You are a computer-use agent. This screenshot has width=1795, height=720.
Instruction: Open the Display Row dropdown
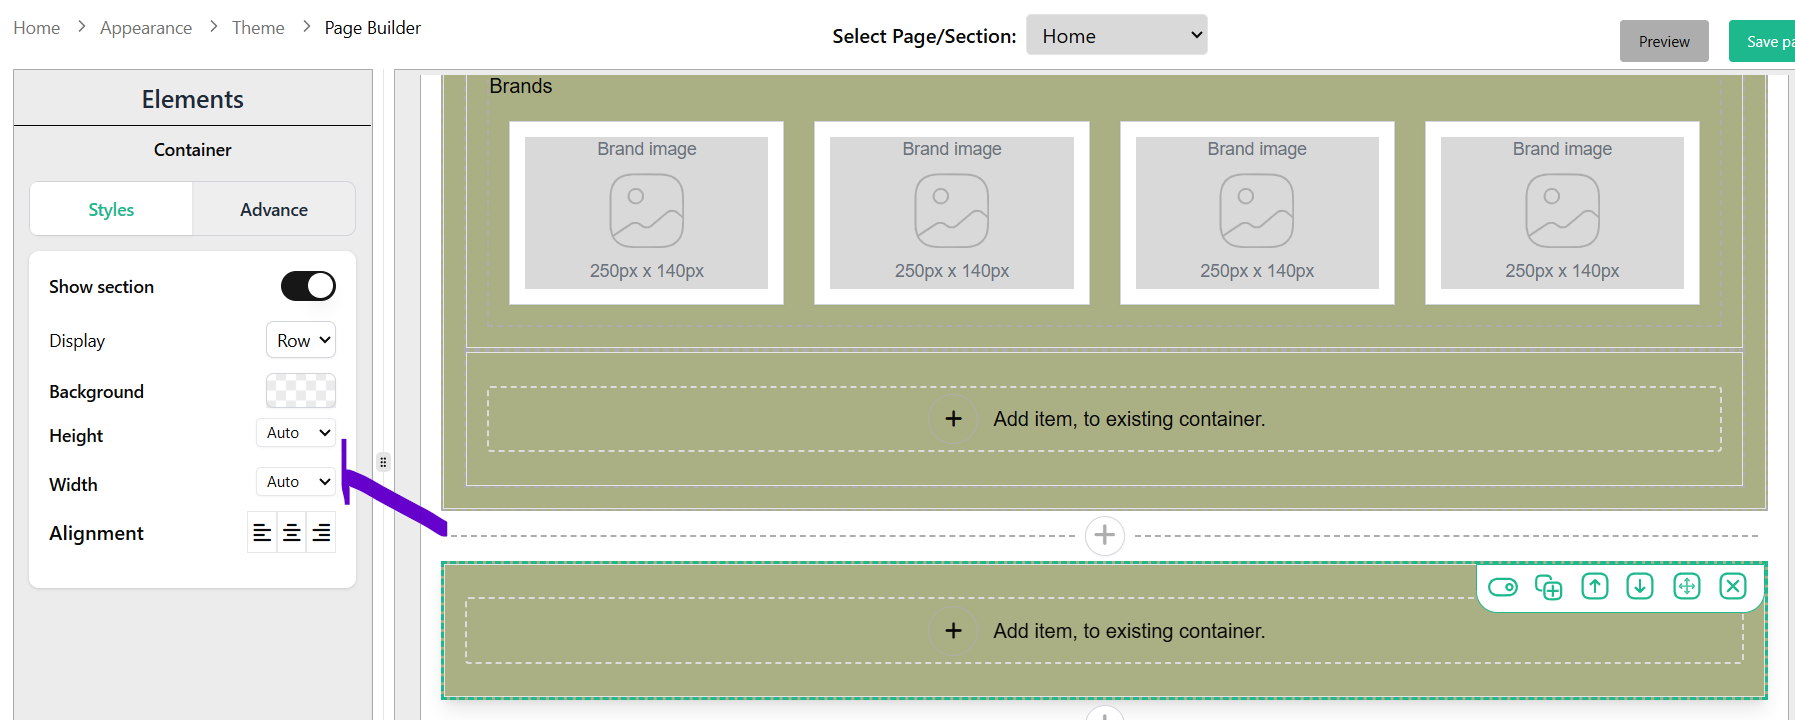click(x=301, y=340)
